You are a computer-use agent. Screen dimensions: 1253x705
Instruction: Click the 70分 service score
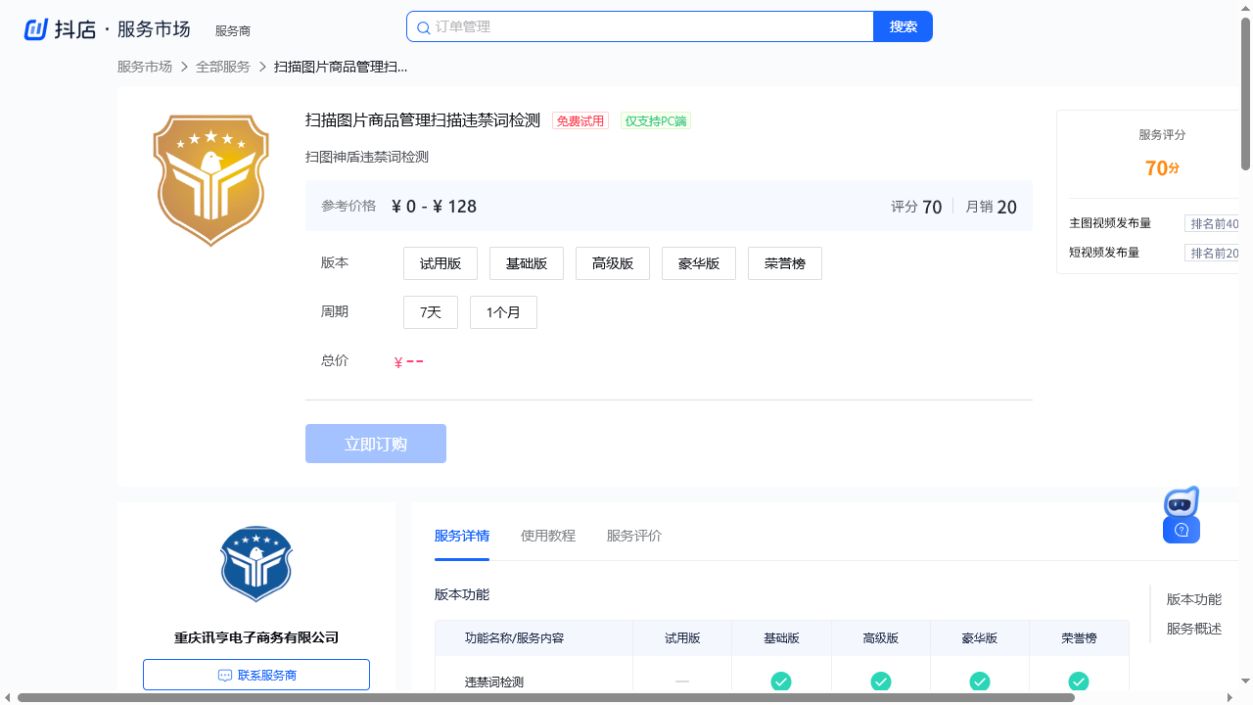(1162, 168)
